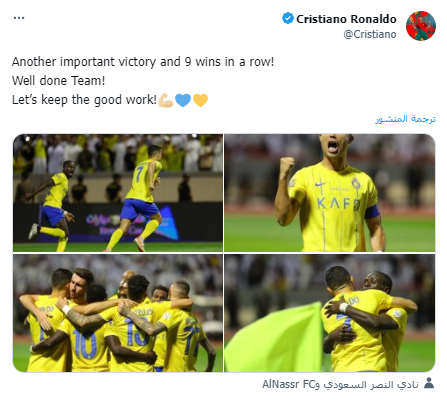Screen dimensions: 447x402
Task: Click the Arabic translate post link
Action: [405, 119]
